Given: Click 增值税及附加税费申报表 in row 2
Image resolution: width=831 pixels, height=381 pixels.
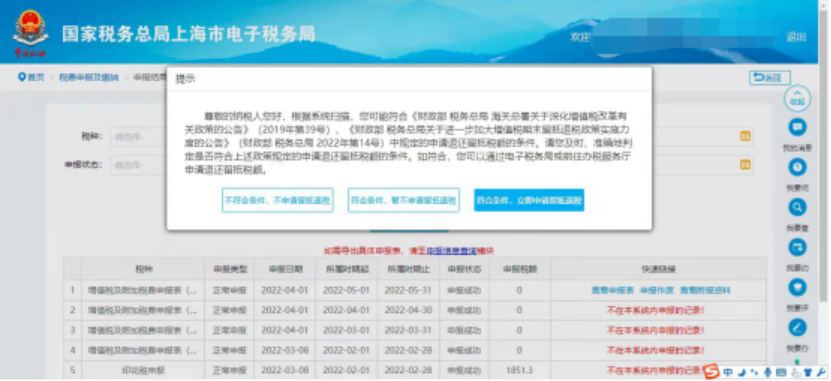Looking at the screenshot, I should (x=143, y=311).
